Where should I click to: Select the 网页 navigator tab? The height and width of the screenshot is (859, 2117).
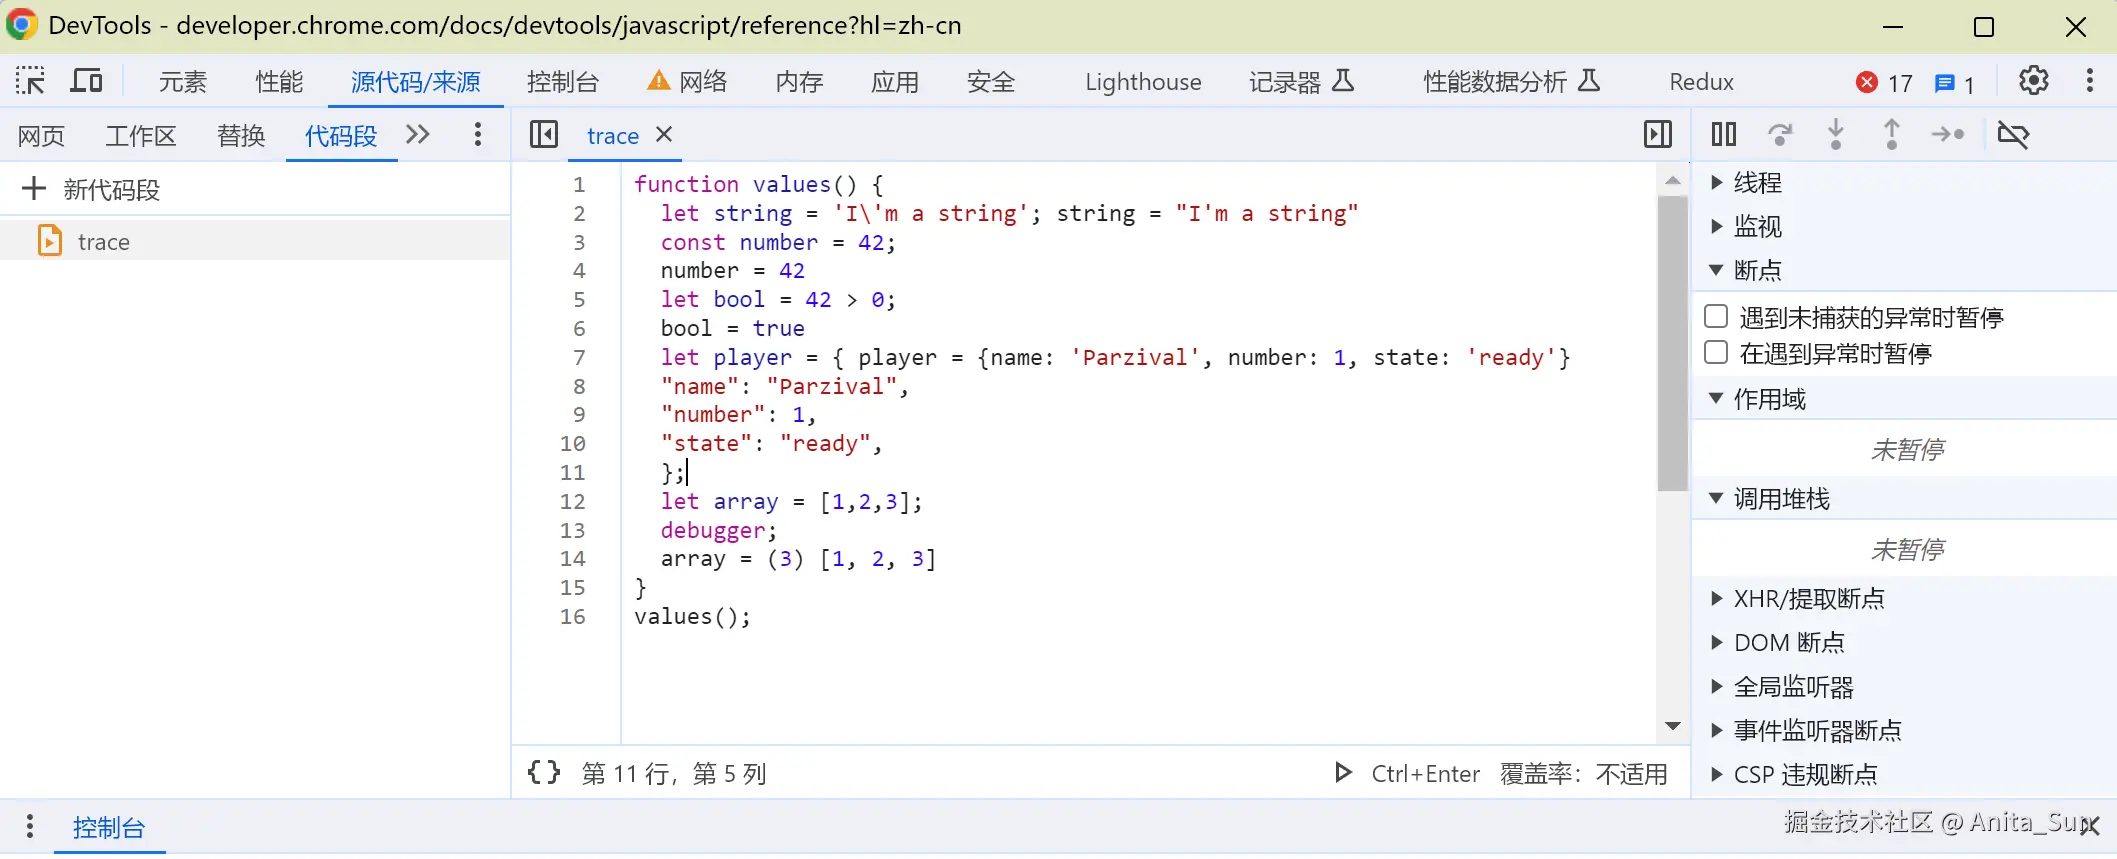point(41,135)
